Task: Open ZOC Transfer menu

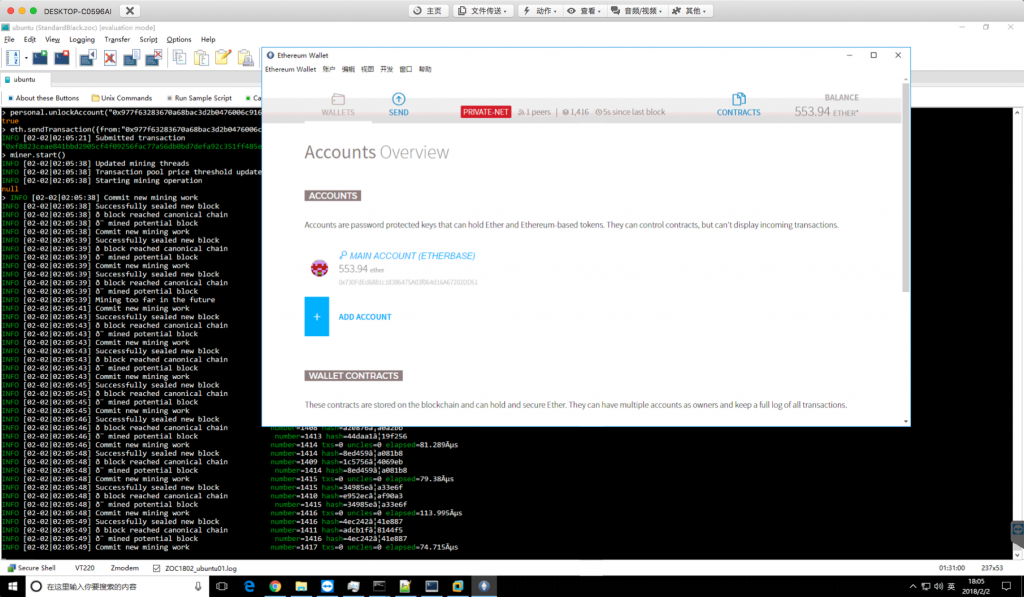Action: pos(117,39)
